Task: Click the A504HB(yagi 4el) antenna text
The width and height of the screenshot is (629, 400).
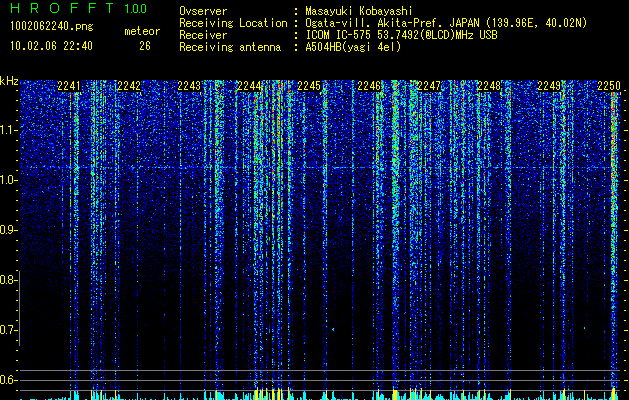Action: click(353, 47)
